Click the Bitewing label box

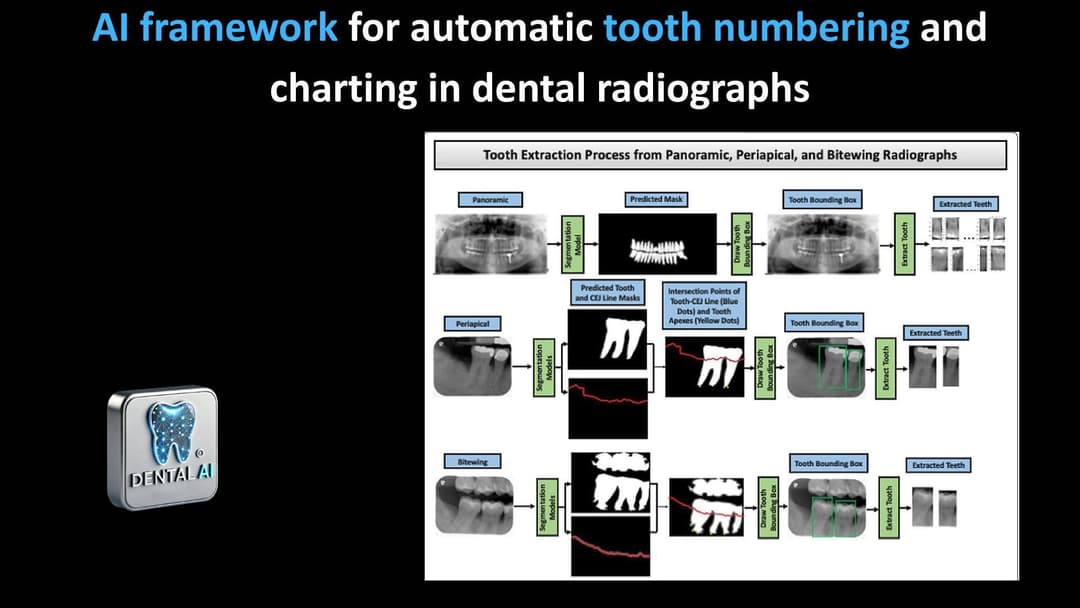click(471, 461)
